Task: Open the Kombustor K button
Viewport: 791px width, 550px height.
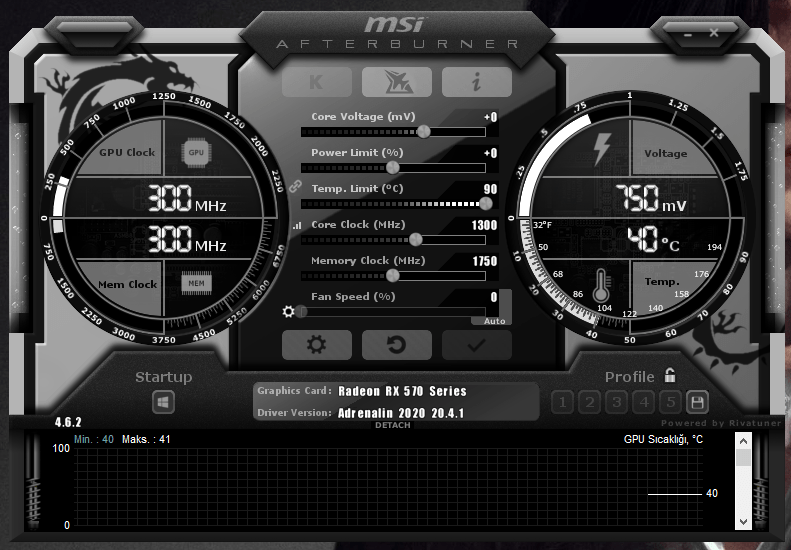Action: tap(317, 82)
